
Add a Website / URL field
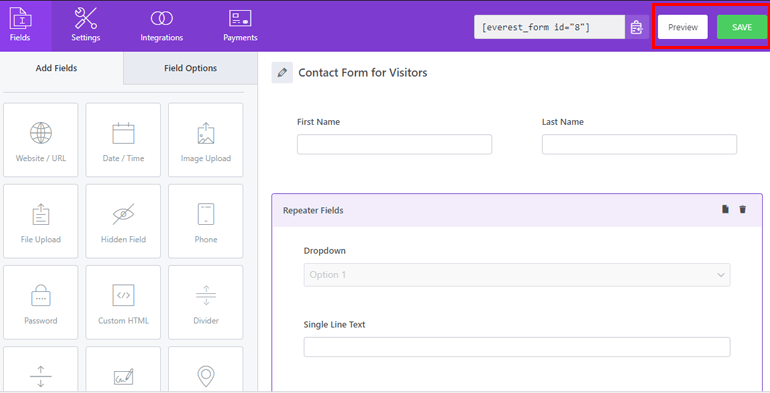click(41, 140)
